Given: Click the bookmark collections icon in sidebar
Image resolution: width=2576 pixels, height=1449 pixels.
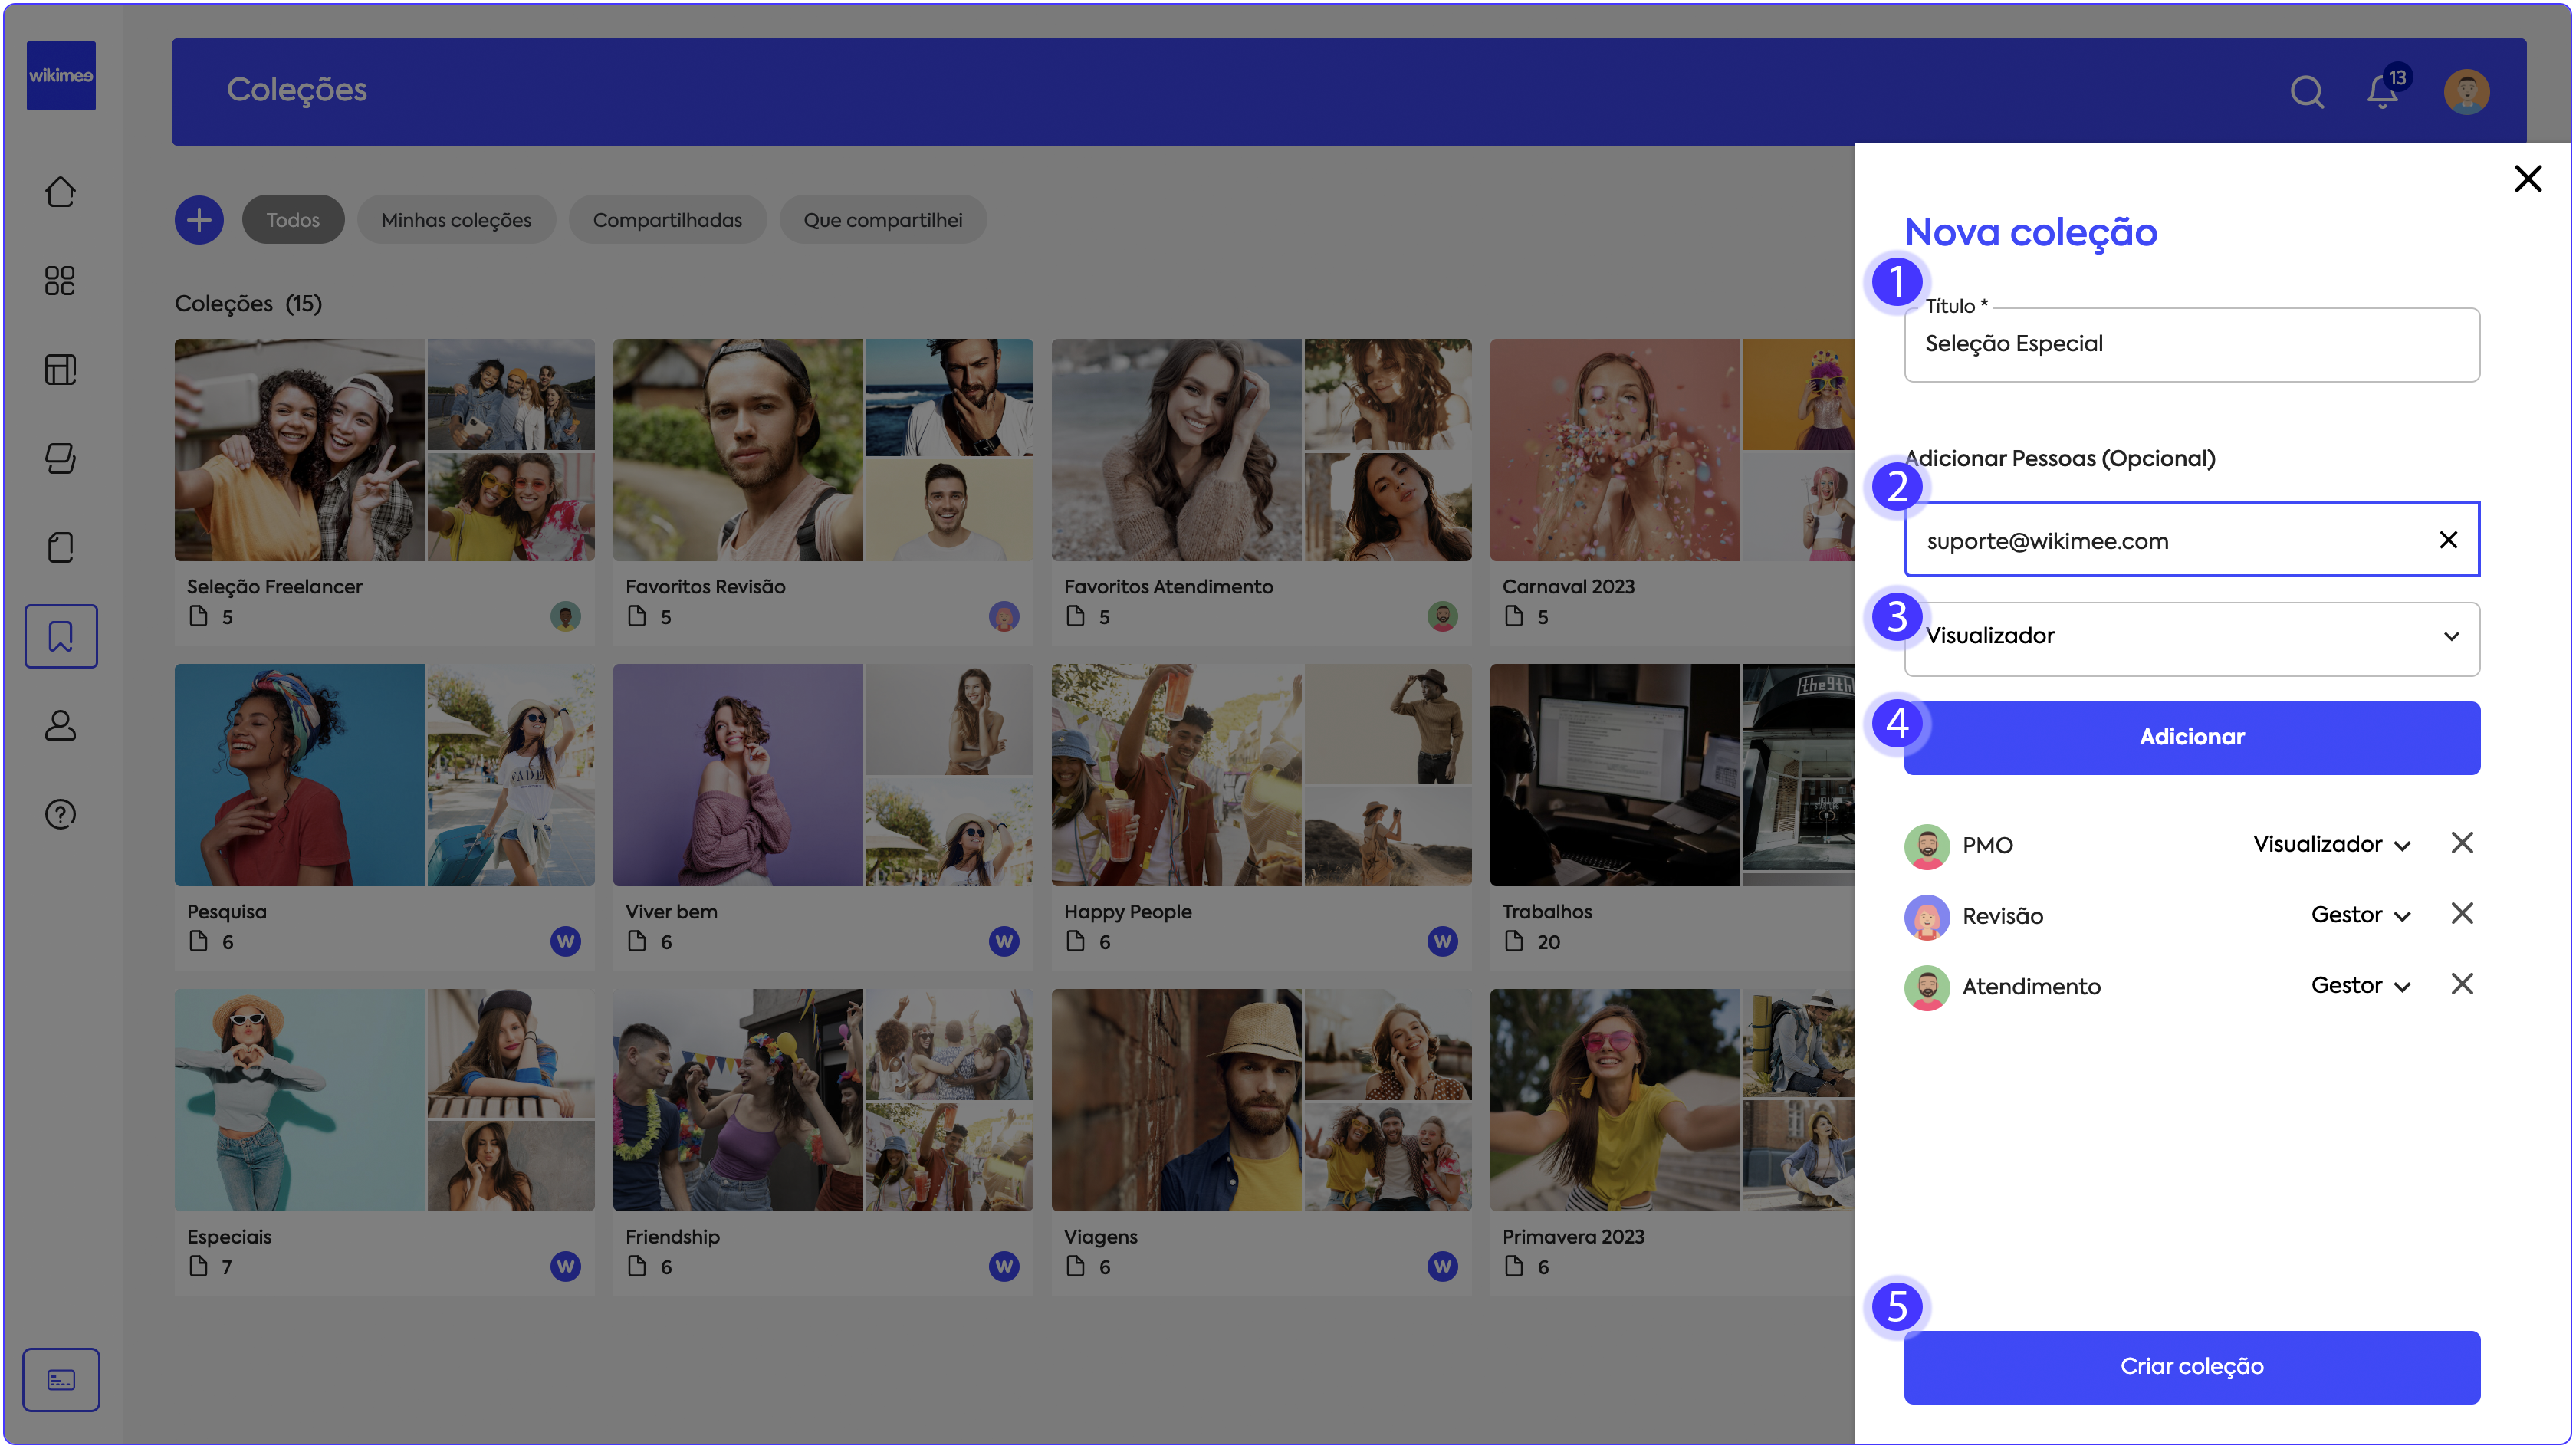Looking at the screenshot, I should coord(60,636).
